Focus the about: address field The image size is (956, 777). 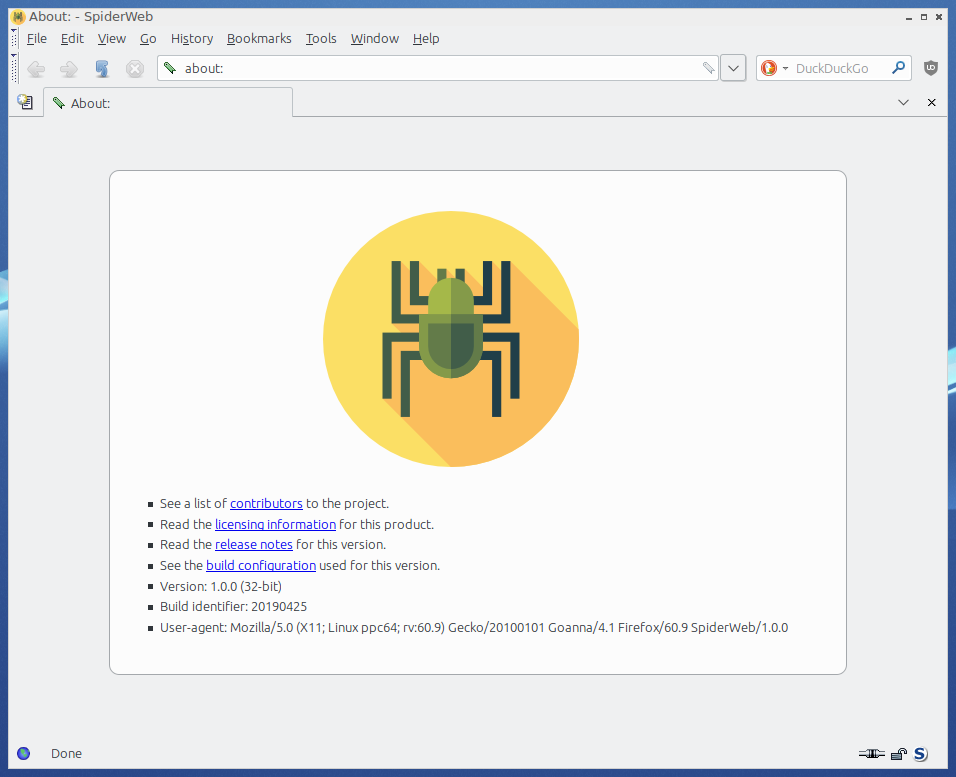(439, 68)
